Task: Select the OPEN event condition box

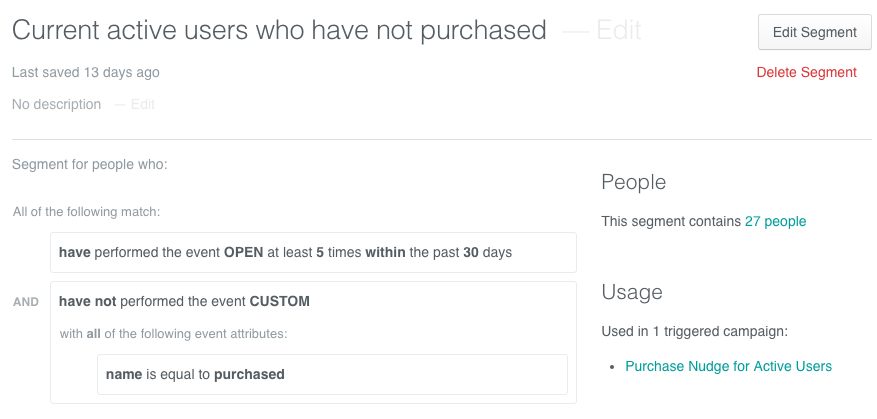Action: click(313, 252)
